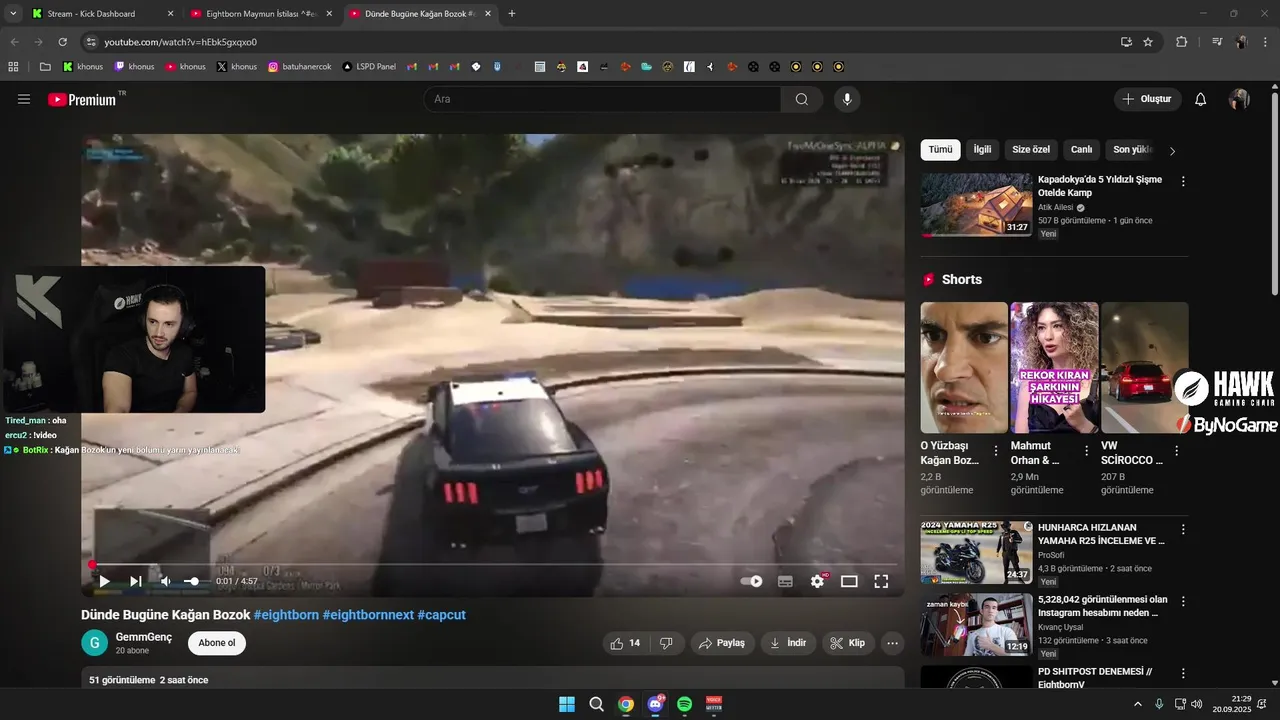The image size is (1280, 720).
Task: Open O Yüzbaşı Kağan Bozok short
Action: (x=964, y=368)
